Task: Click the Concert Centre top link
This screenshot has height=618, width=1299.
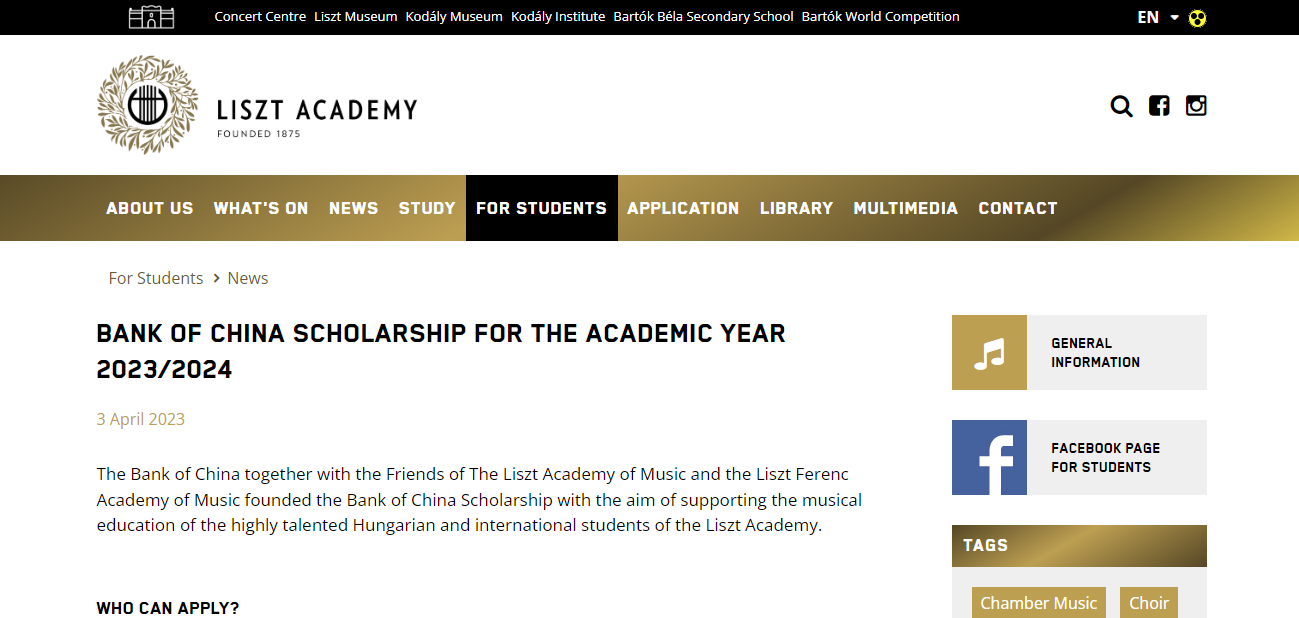Action: (x=260, y=17)
